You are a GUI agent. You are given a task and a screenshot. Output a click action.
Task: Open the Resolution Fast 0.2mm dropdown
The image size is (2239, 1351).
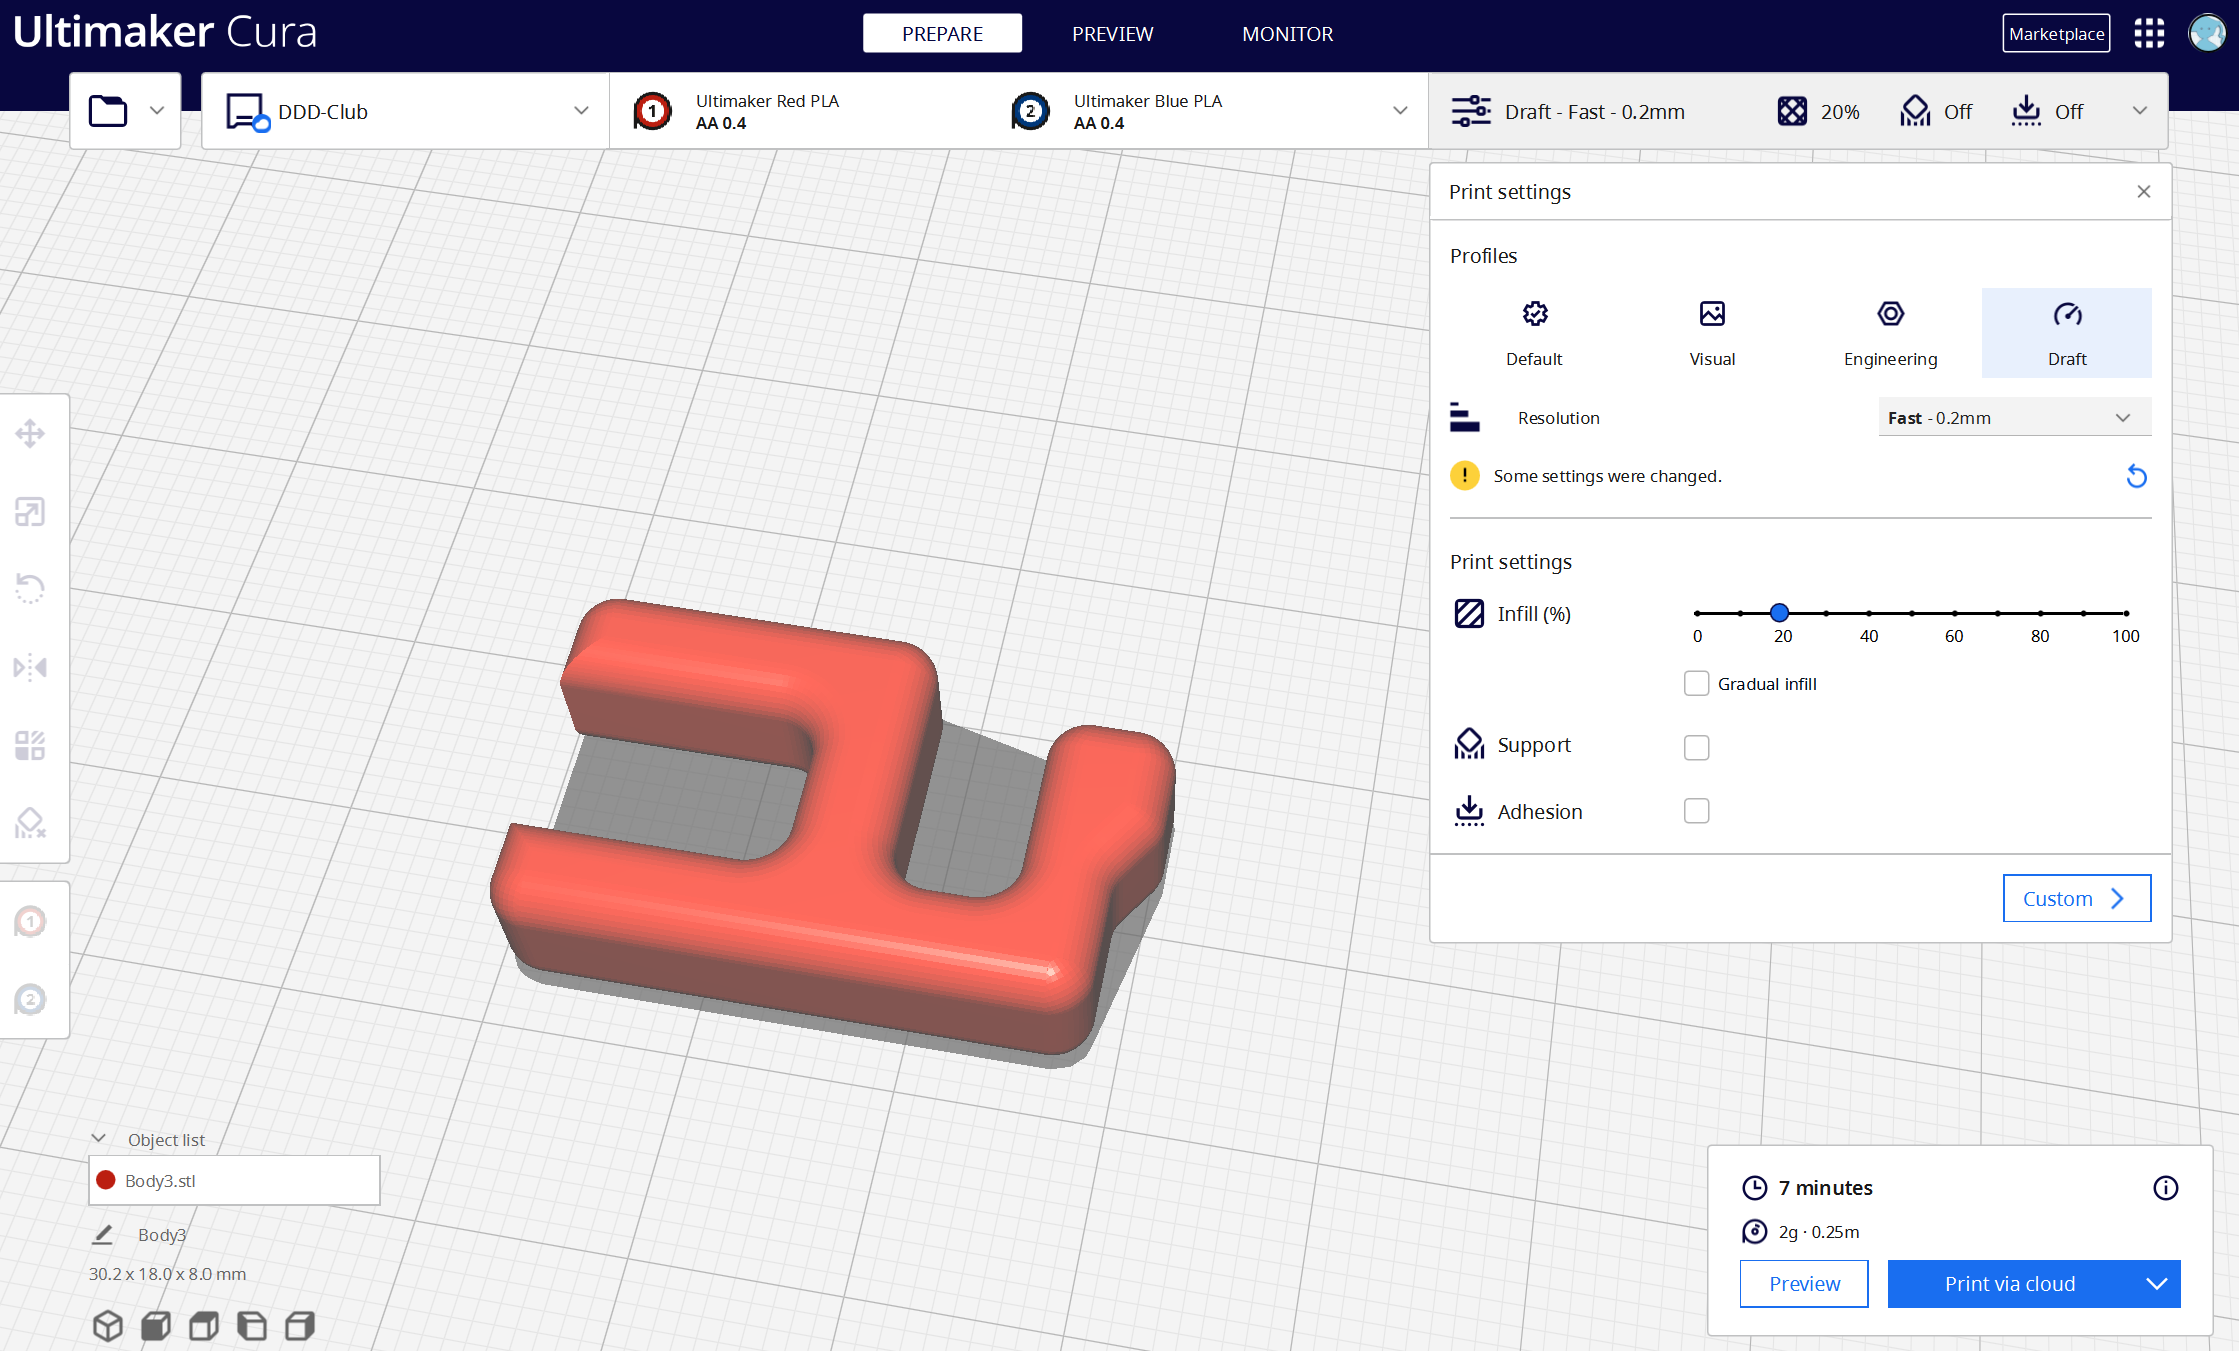pyautogui.click(x=2014, y=418)
